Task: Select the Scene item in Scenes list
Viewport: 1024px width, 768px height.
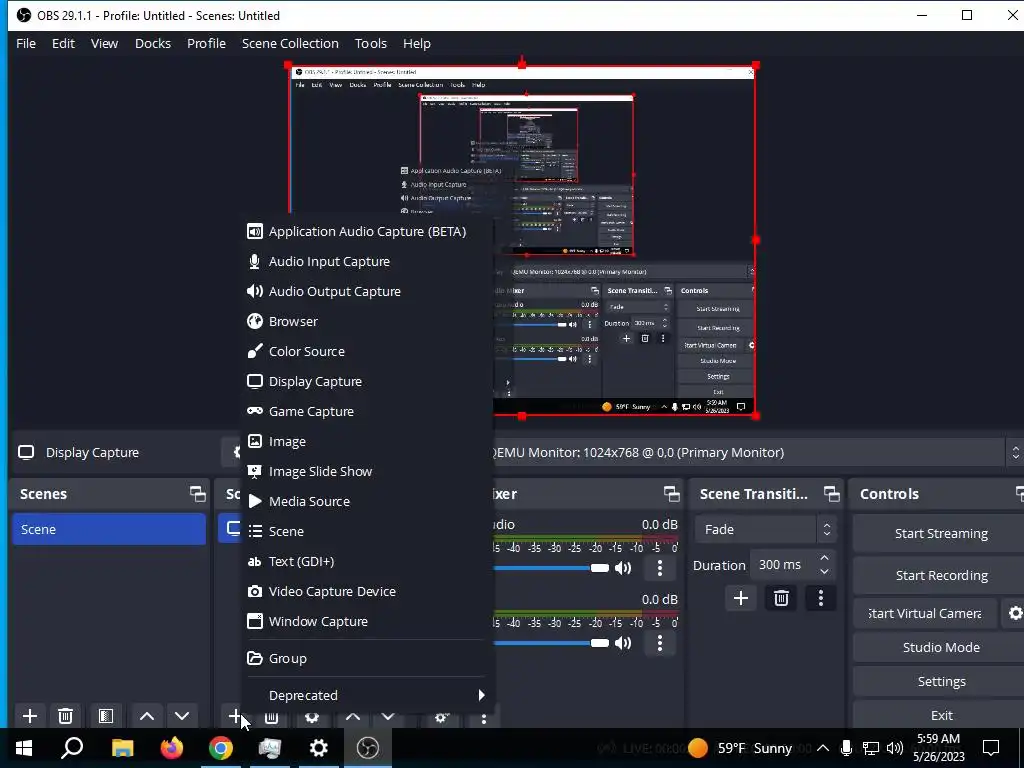Action: coord(109,530)
